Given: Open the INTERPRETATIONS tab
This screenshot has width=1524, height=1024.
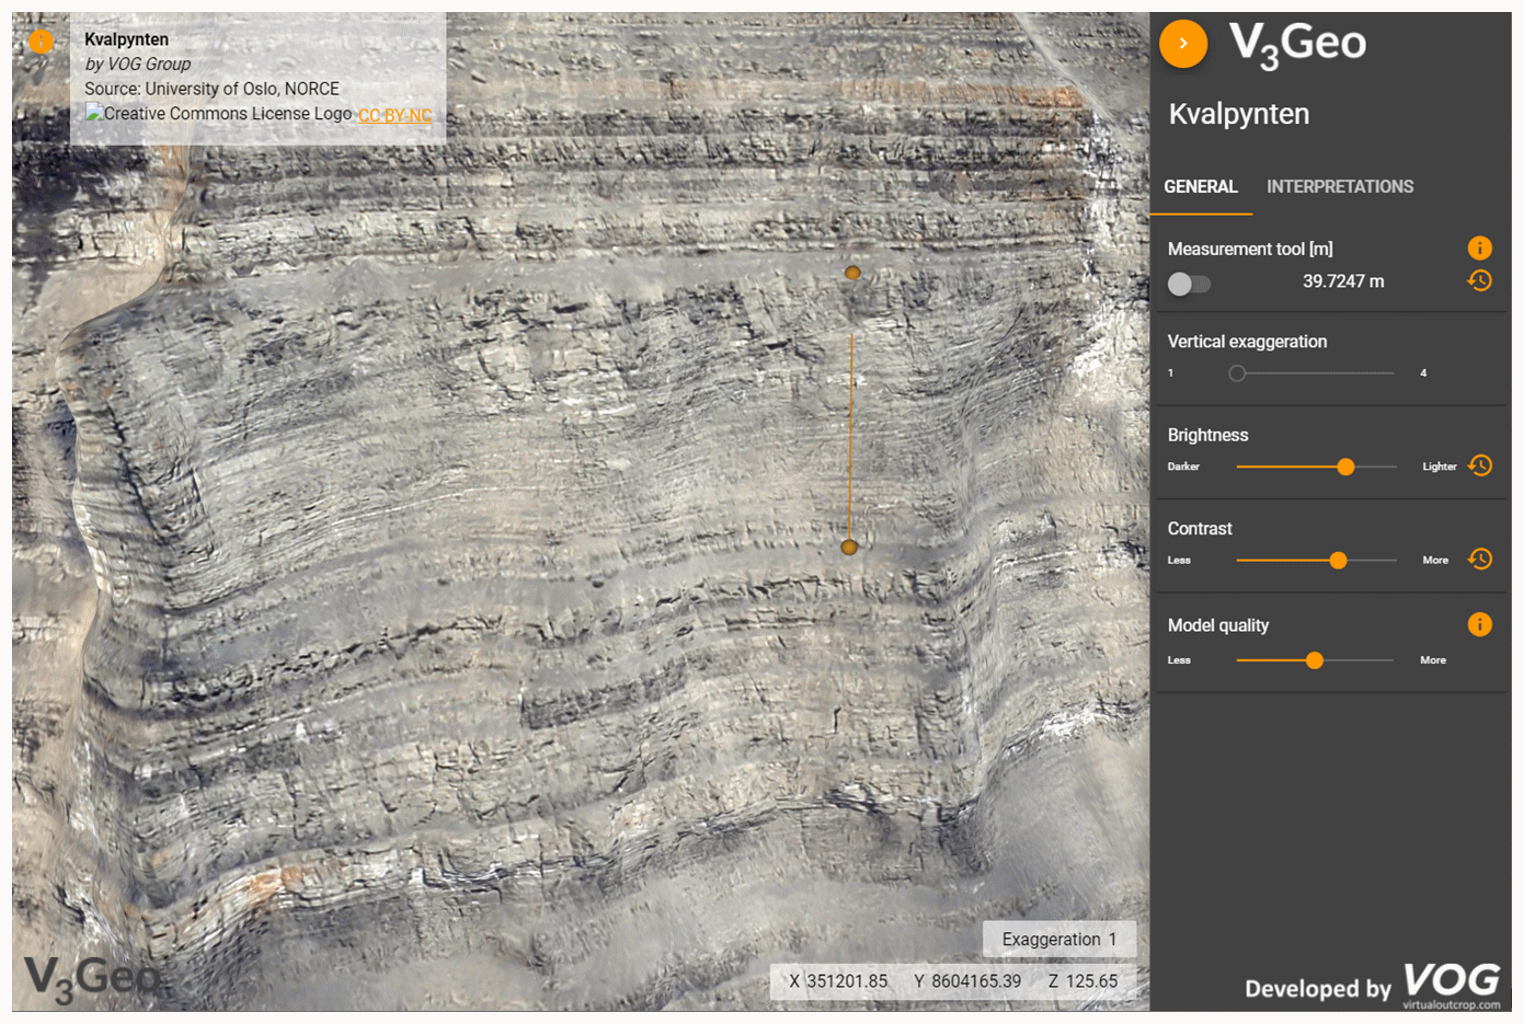Looking at the screenshot, I should pyautogui.click(x=1339, y=187).
